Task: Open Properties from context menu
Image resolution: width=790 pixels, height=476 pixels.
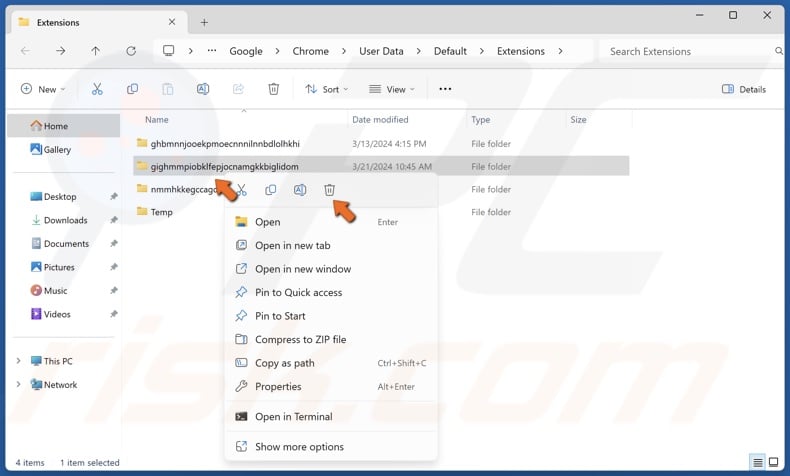Action: coord(331,386)
